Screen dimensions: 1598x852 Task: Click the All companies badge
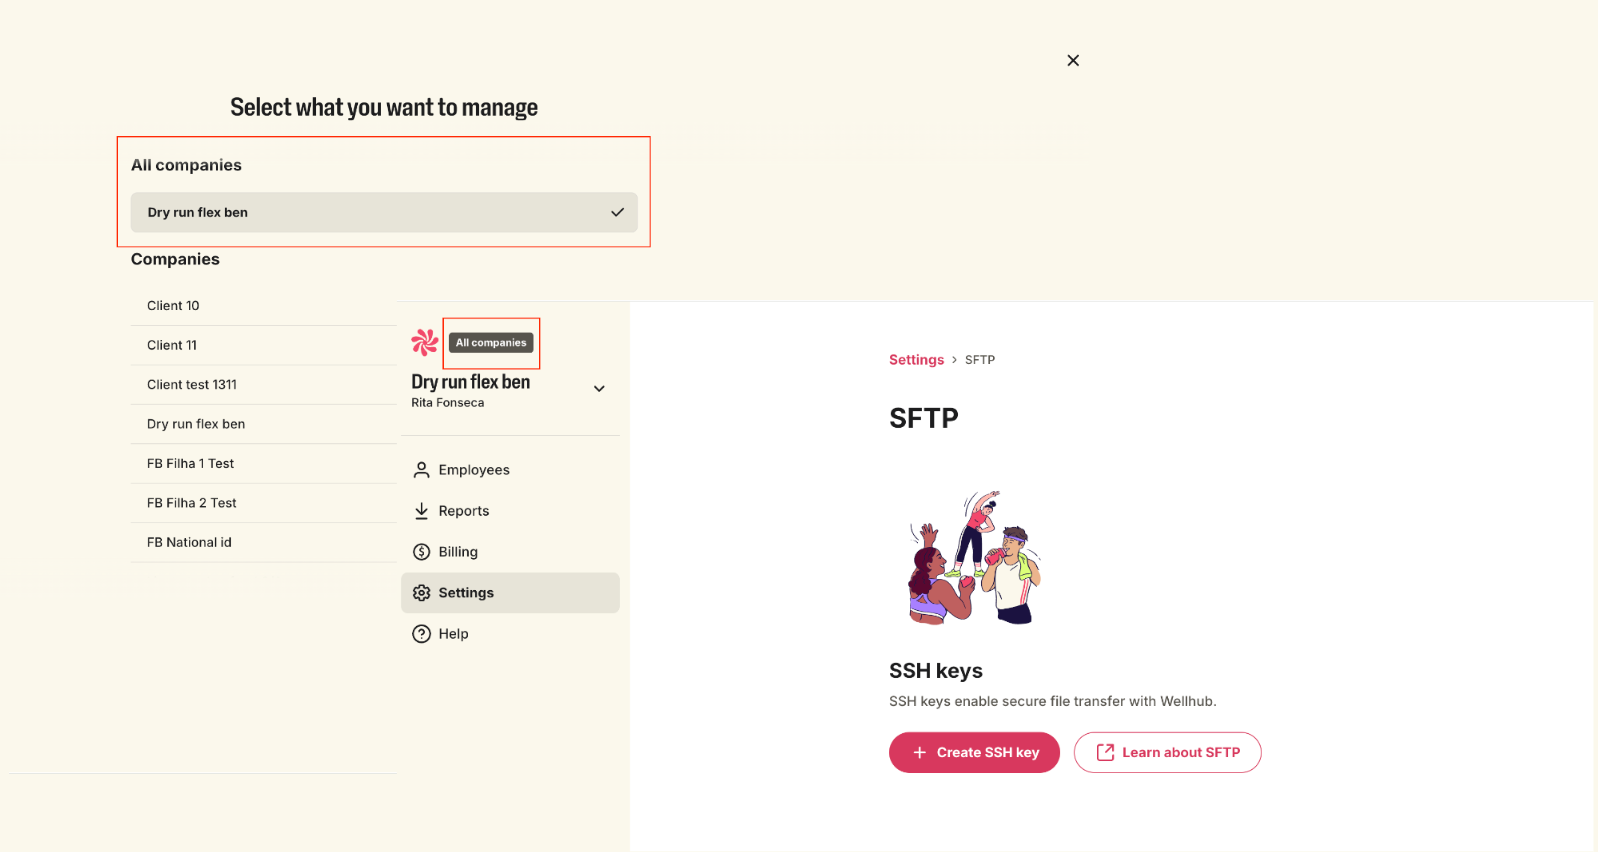coord(491,343)
